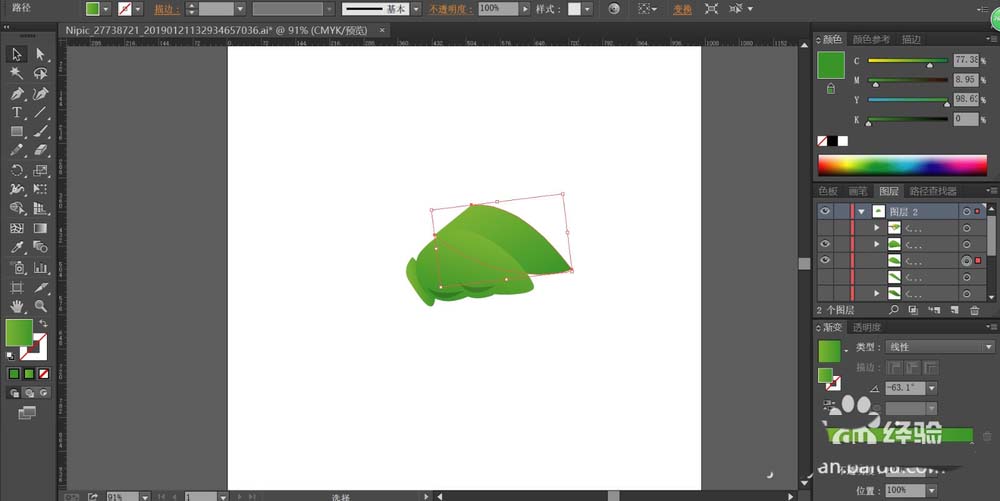
Task: Show the fourth hidden sublayer
Action: (825, 277)
